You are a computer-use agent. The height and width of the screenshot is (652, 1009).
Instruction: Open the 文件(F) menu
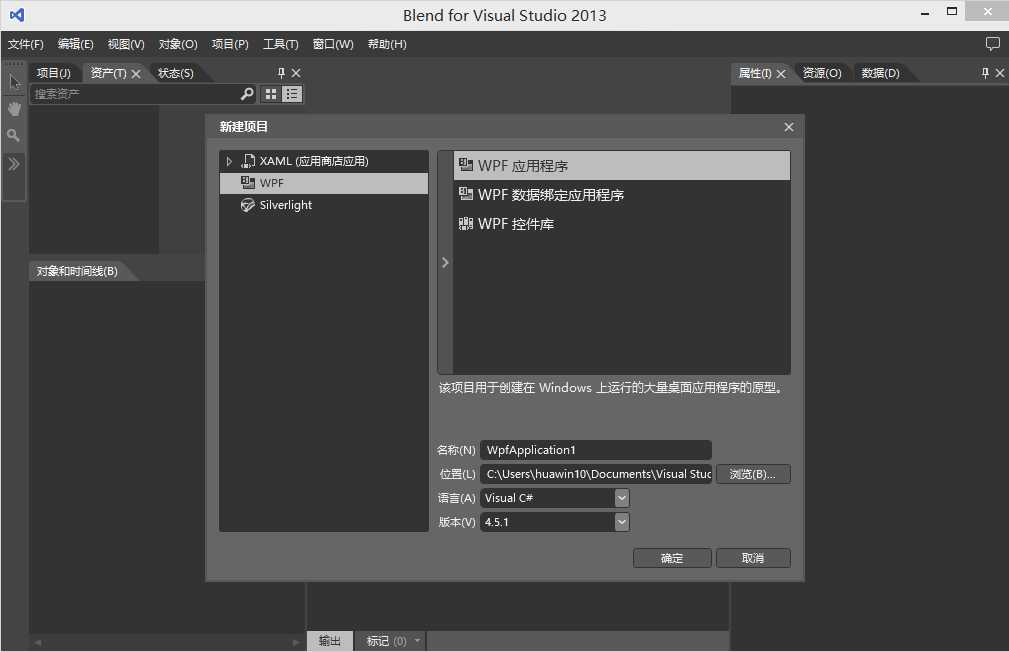(x=26, y=44)
